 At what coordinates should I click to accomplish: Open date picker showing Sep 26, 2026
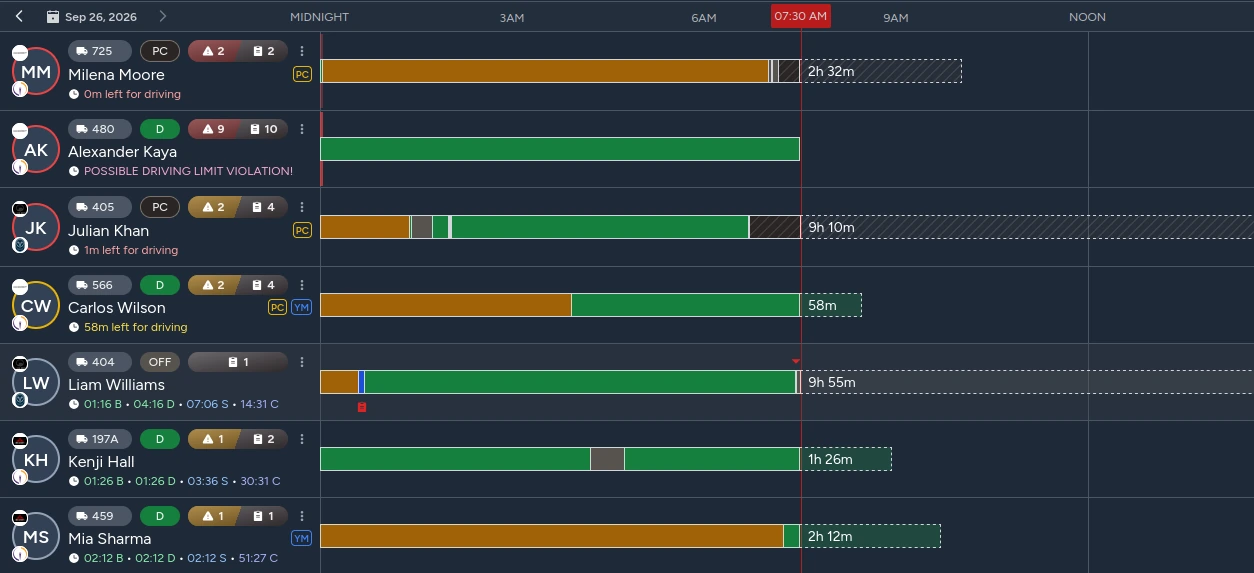(x=93, y=17)
